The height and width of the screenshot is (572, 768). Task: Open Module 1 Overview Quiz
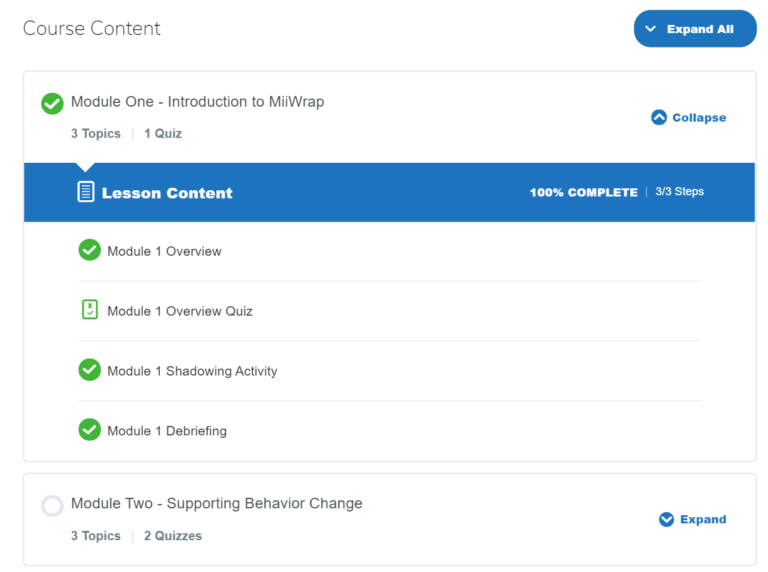tap(180, 311)
